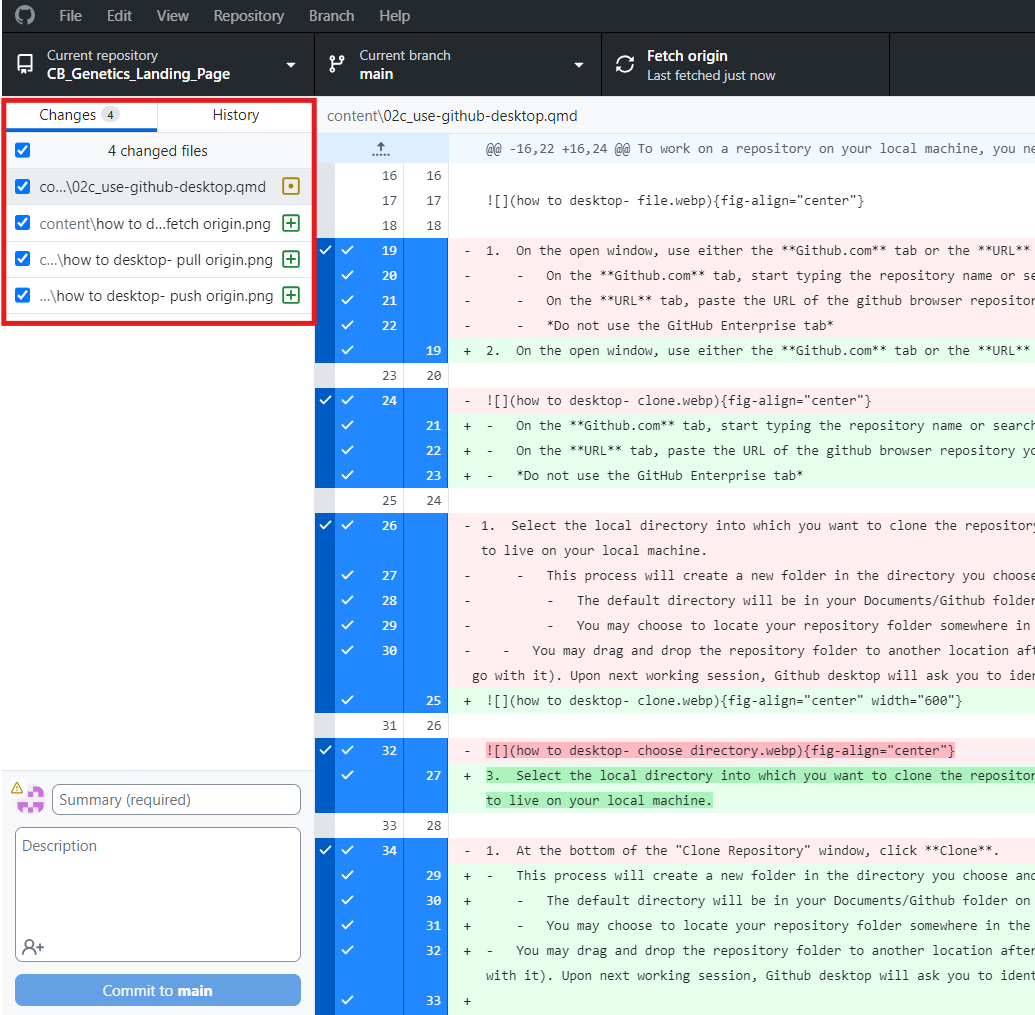Click the Last fetched just now text
Image resolution: width=1035 pixels, height=1015 pixels.
click(711, 76)
